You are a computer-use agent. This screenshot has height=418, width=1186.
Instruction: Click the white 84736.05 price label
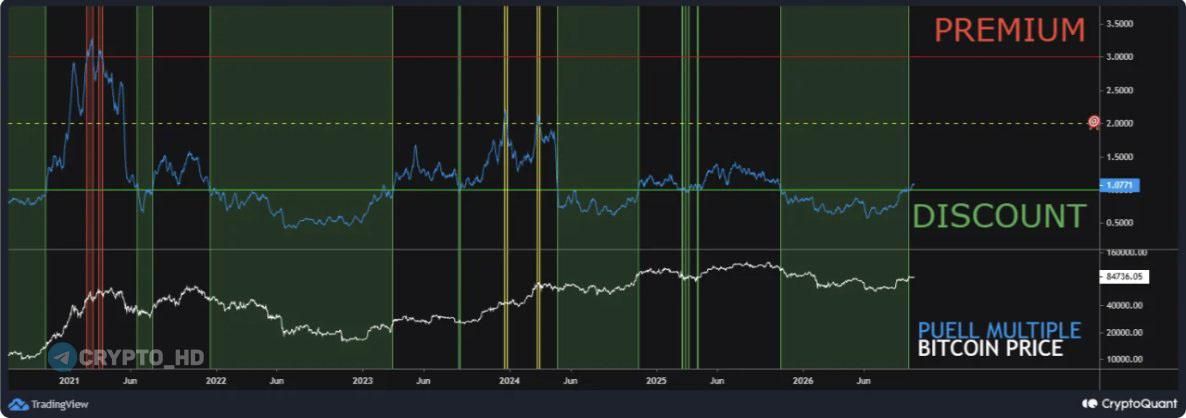(1125, 277)
